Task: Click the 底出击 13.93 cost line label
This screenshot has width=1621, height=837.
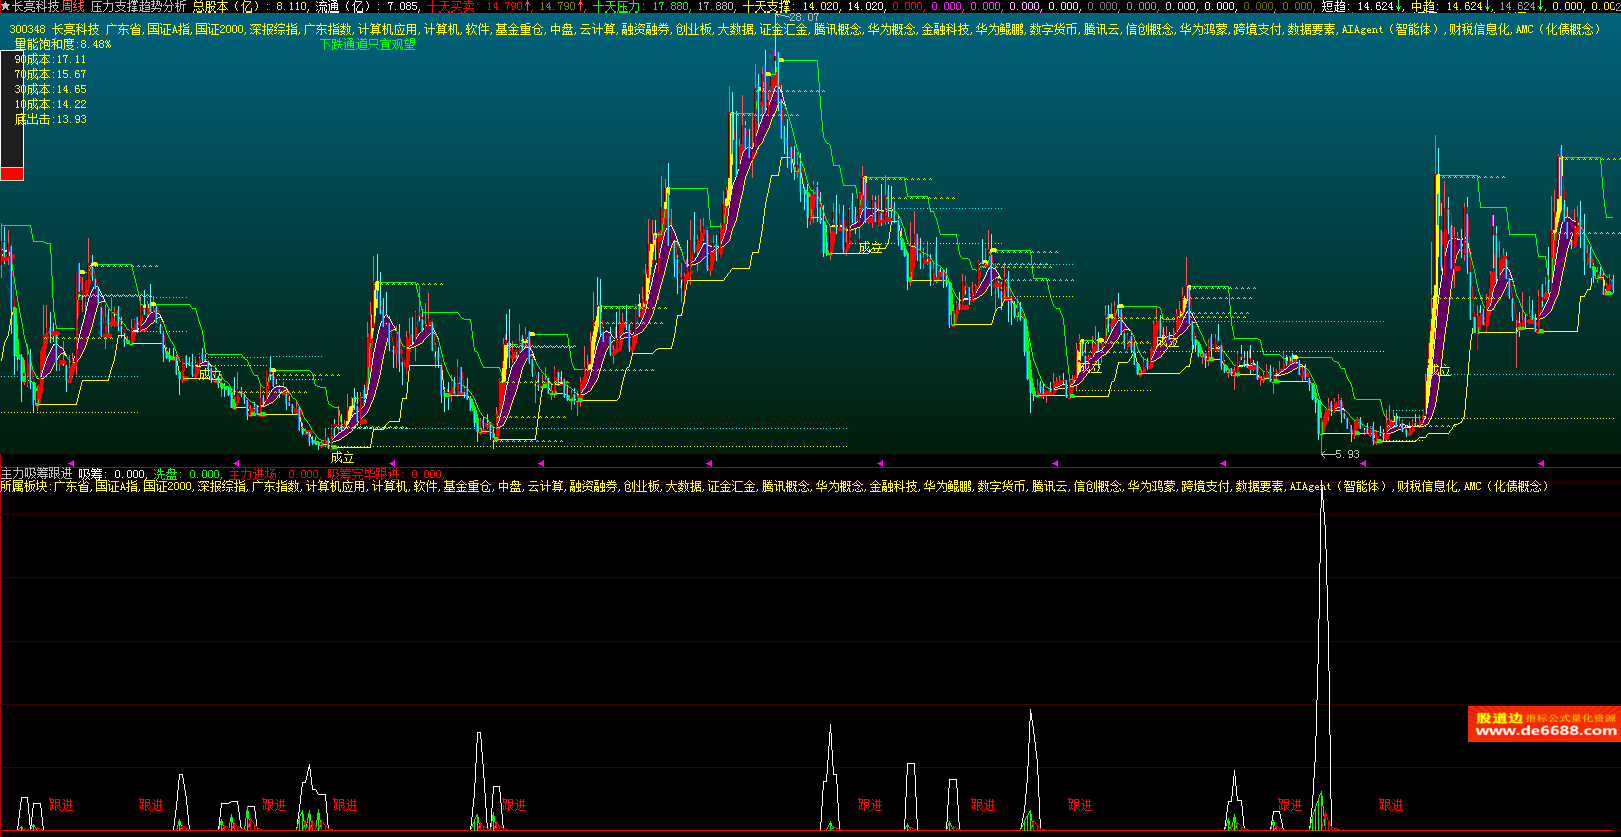Action: pyautogui.click(x=50, y=119)
